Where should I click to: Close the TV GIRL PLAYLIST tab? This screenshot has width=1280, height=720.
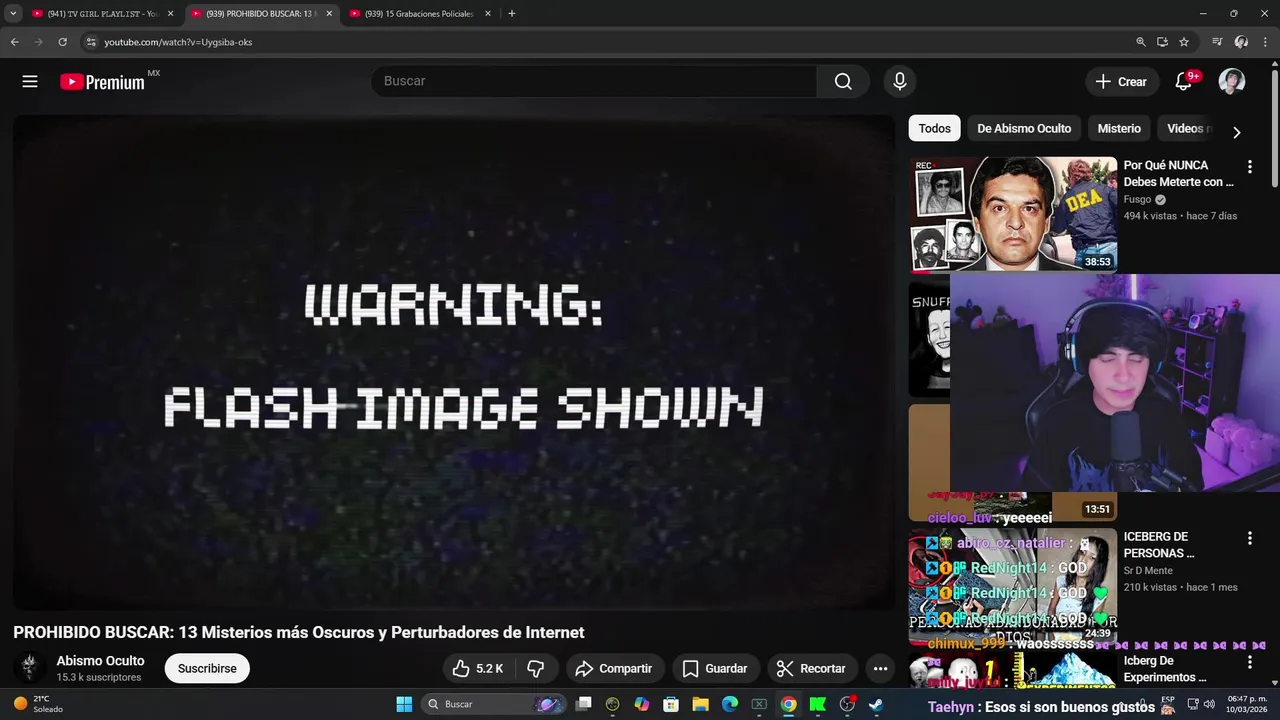[x=170, y=14]
